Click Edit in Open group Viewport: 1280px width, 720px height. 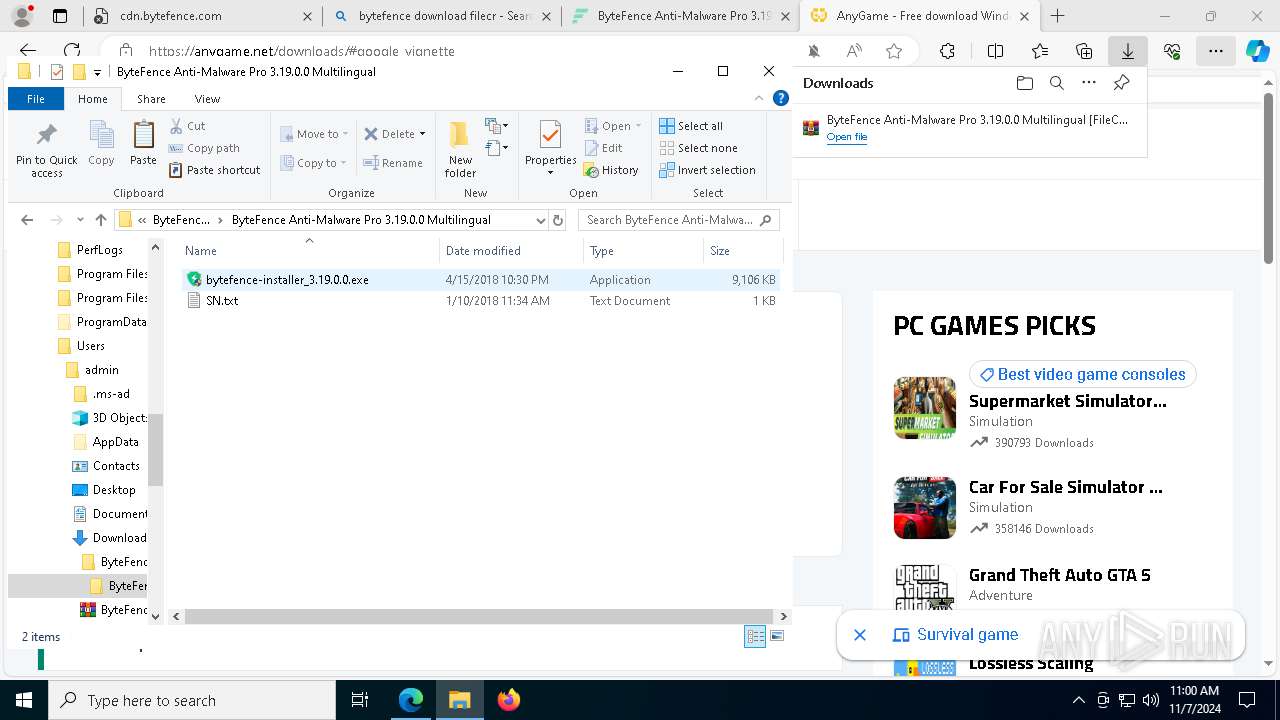(604, 148)
